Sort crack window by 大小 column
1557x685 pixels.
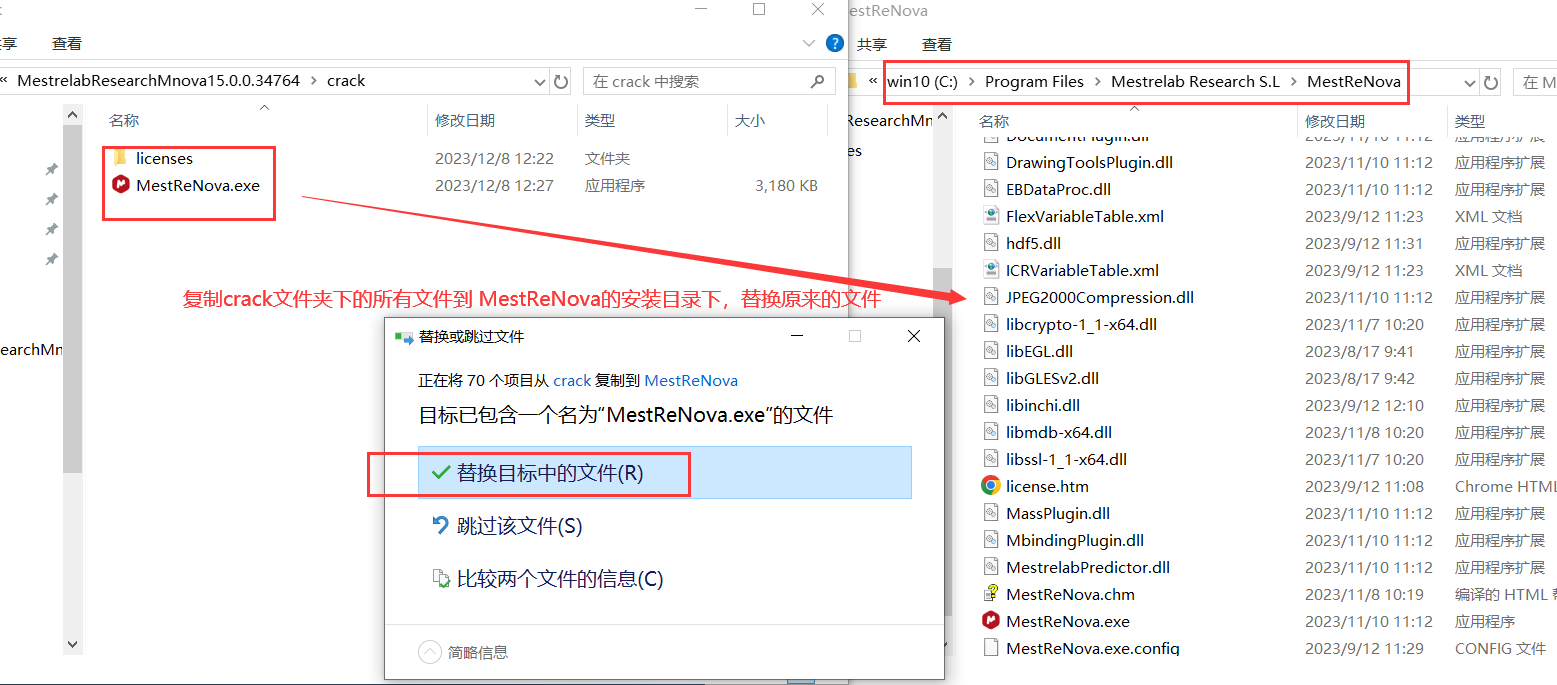pyautogui.click(x=750, y=120)
